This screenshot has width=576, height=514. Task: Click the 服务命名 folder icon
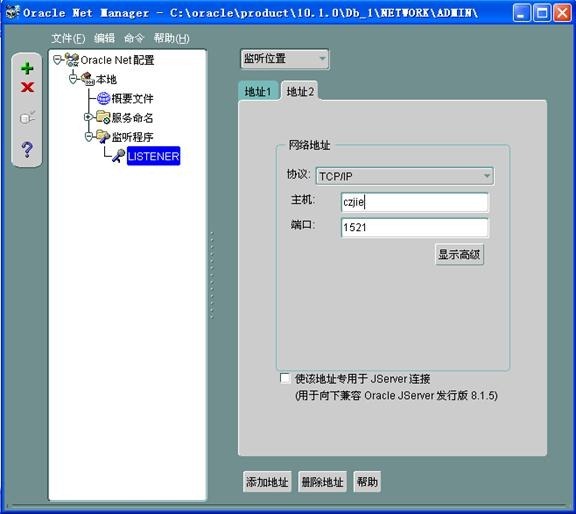pos(104,117)
